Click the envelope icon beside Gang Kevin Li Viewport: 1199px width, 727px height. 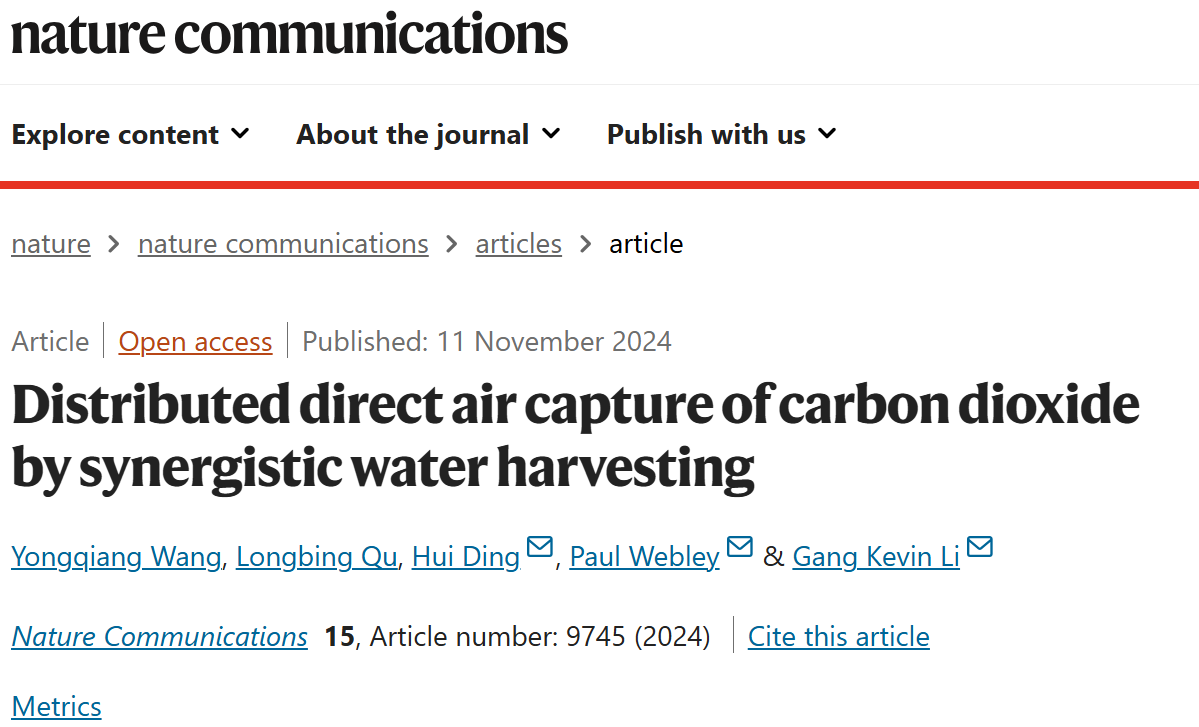[x=980, y=547]
